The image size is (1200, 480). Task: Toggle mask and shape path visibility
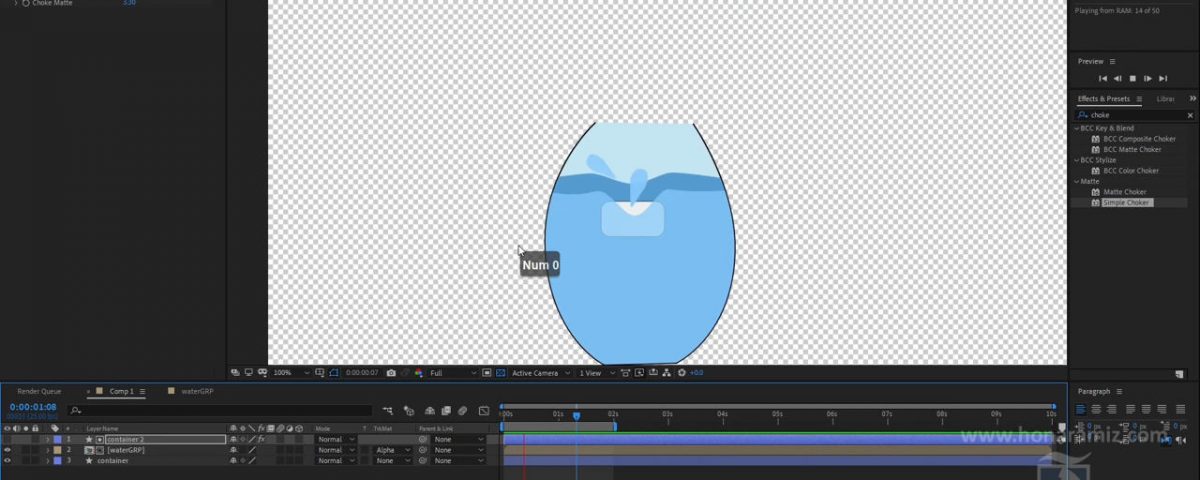pyautogui.click(x=334, y=372)
